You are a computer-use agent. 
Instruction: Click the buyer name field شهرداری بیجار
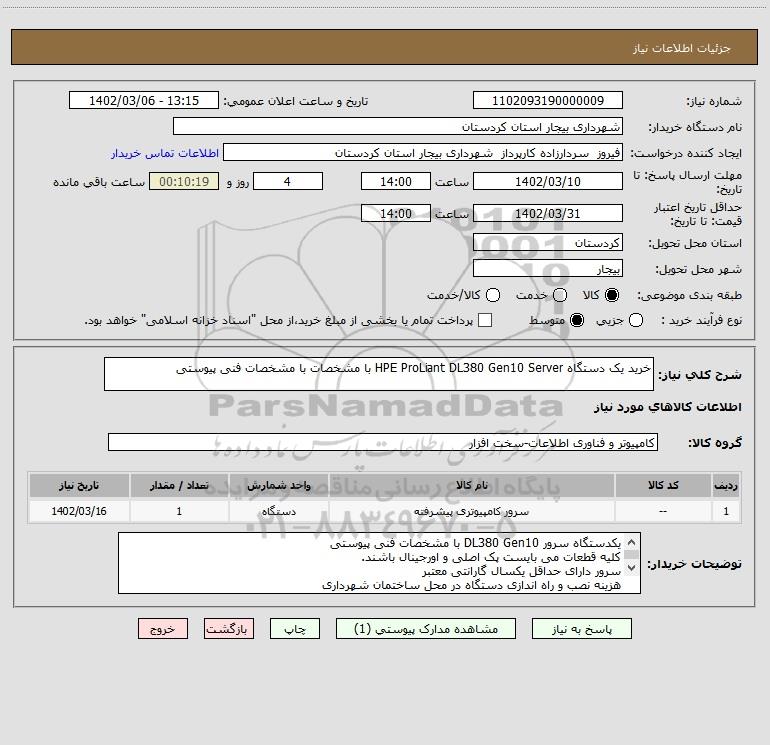398,126
